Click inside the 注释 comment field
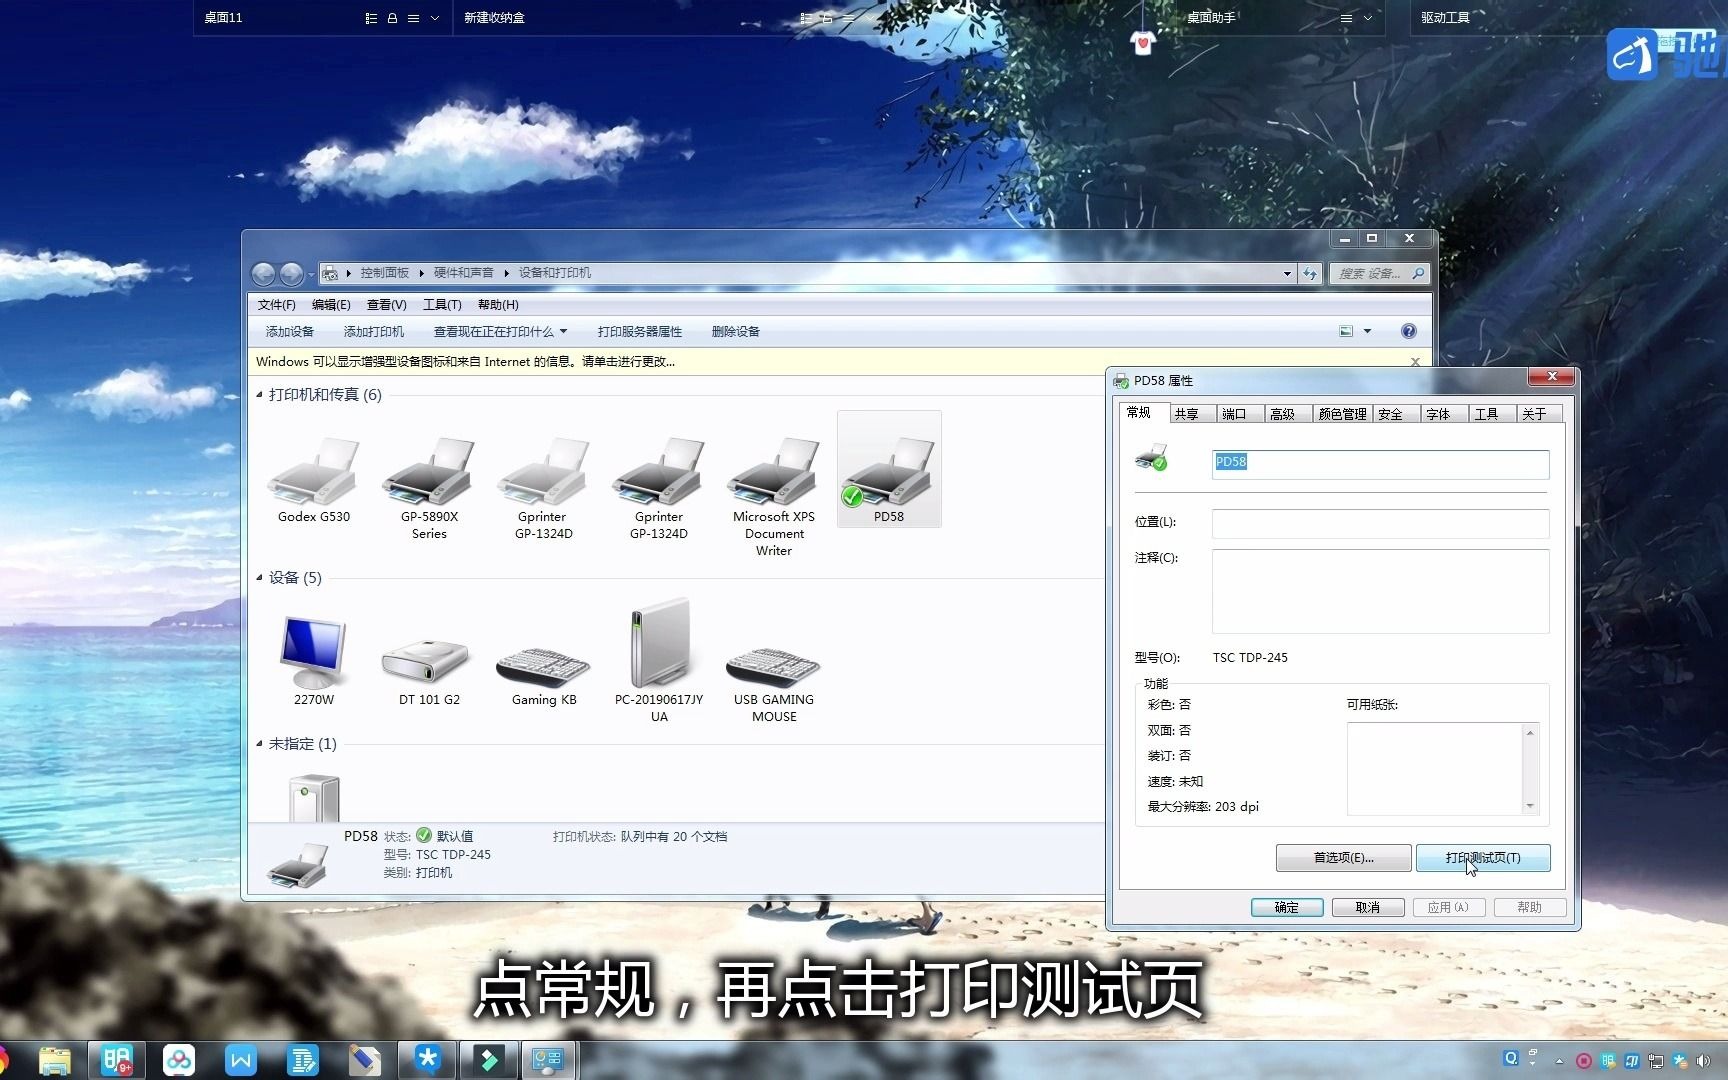 [1378, 590]
